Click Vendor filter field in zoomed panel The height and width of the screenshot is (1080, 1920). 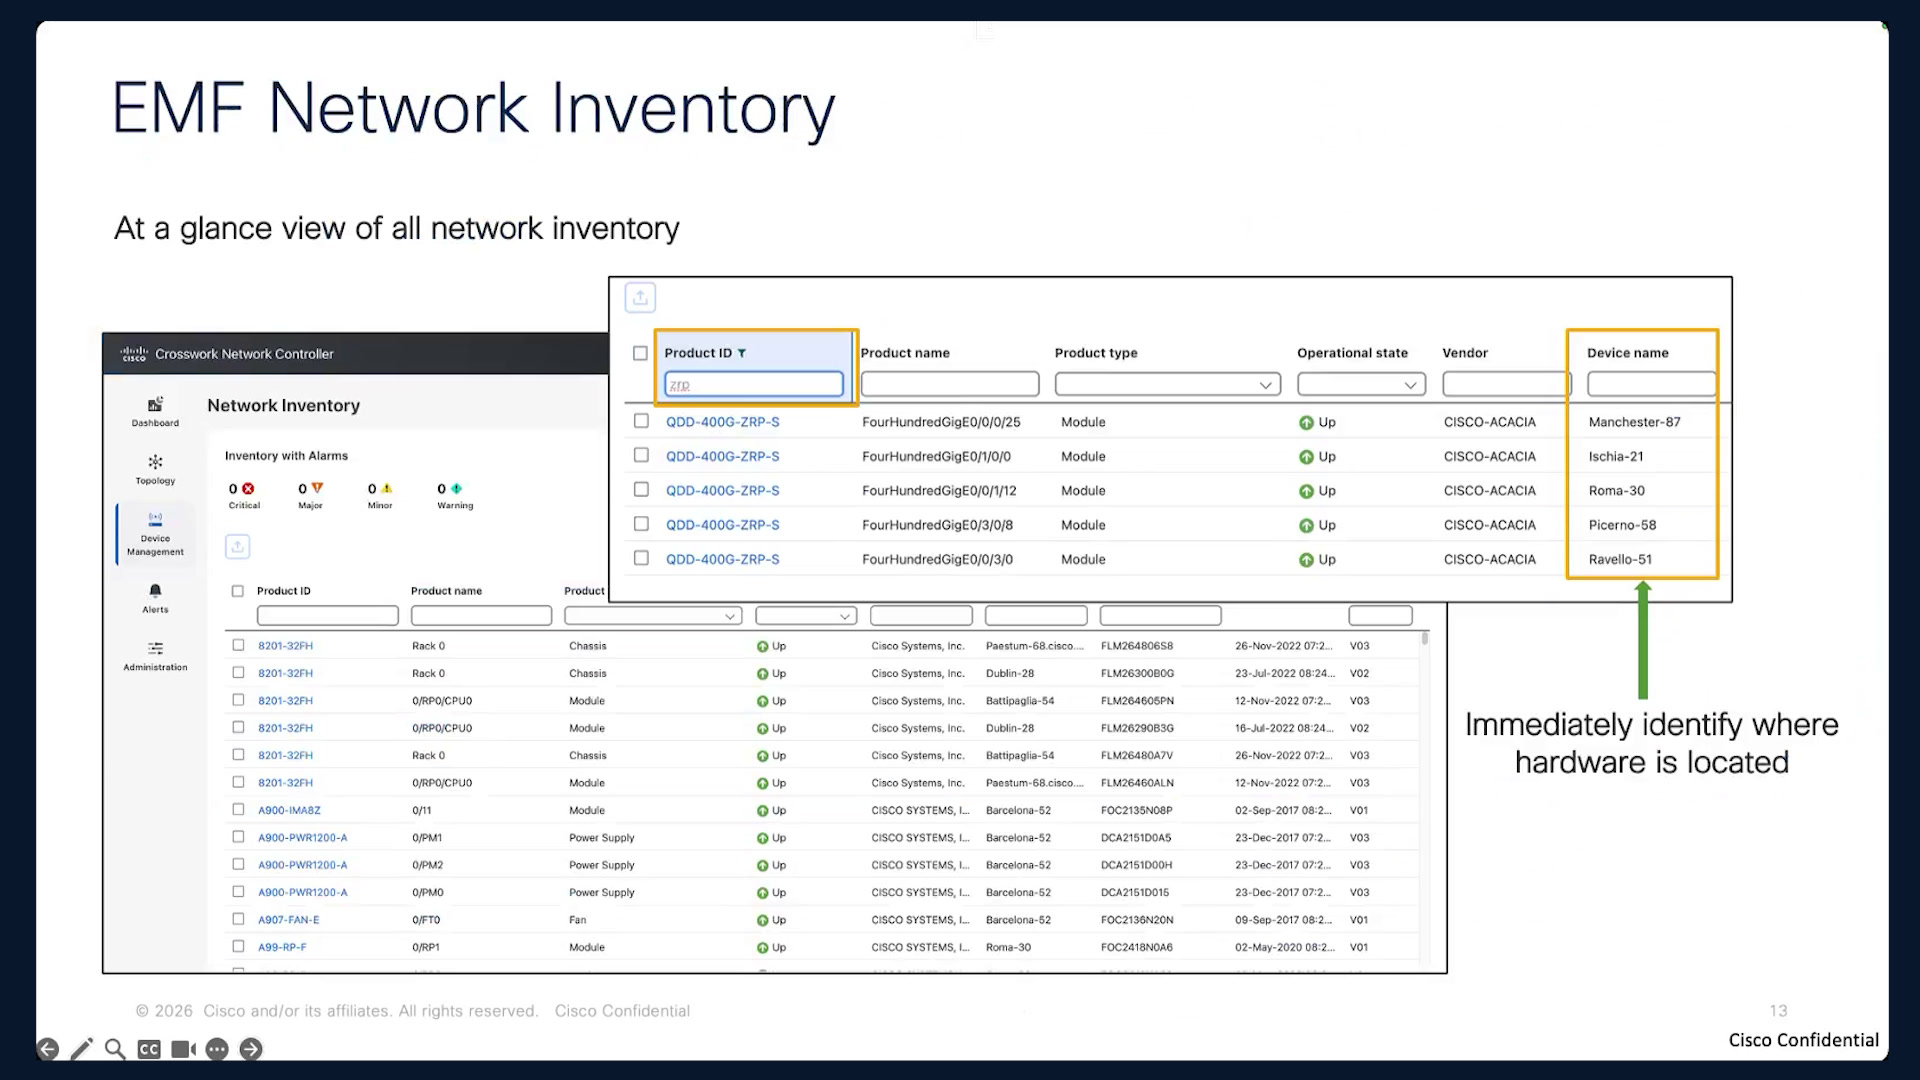click(1506, 384)
